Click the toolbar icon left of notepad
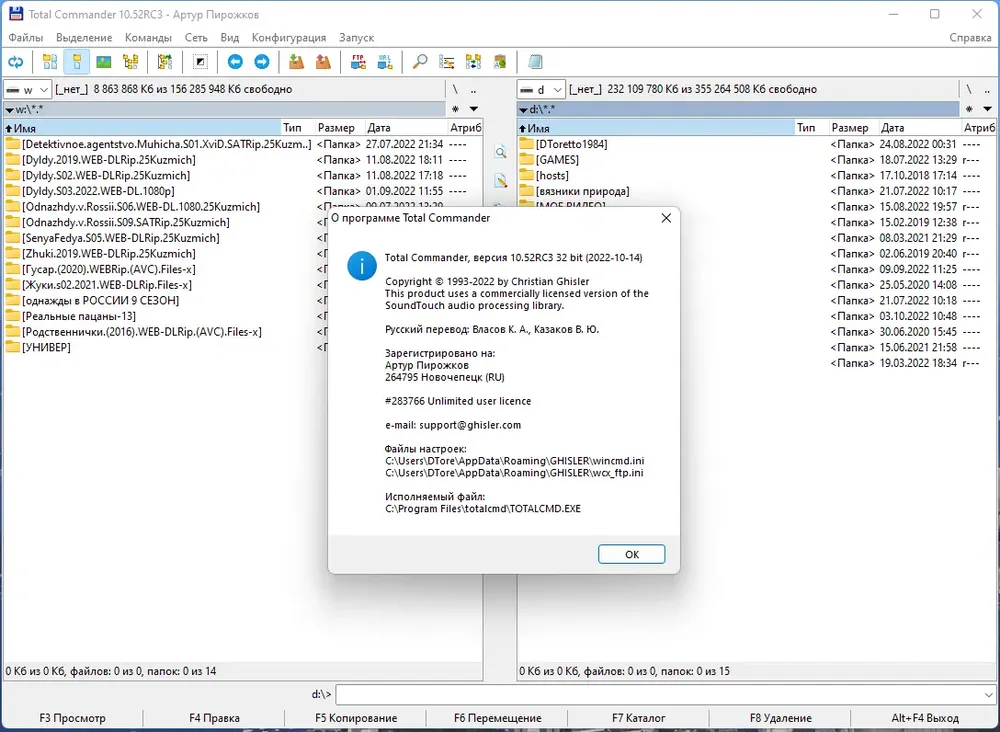Screen dimensions: 1000x732 coord(500,62)
